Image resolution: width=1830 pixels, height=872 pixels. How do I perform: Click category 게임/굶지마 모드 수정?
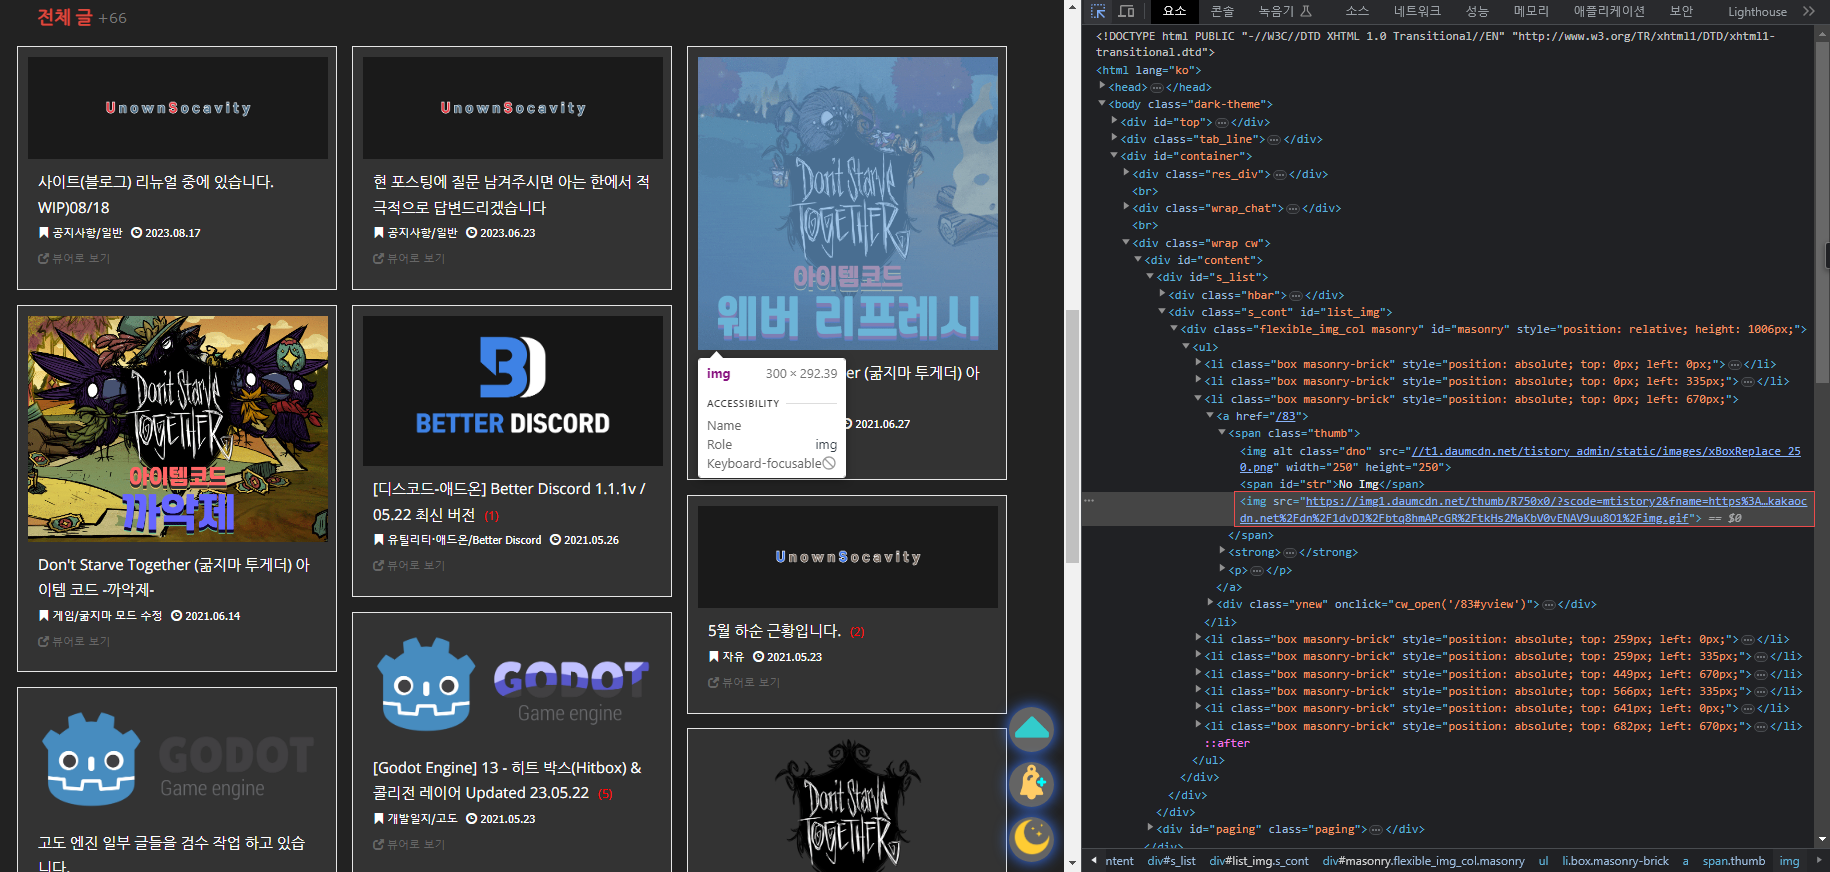[x=107, y=616]
